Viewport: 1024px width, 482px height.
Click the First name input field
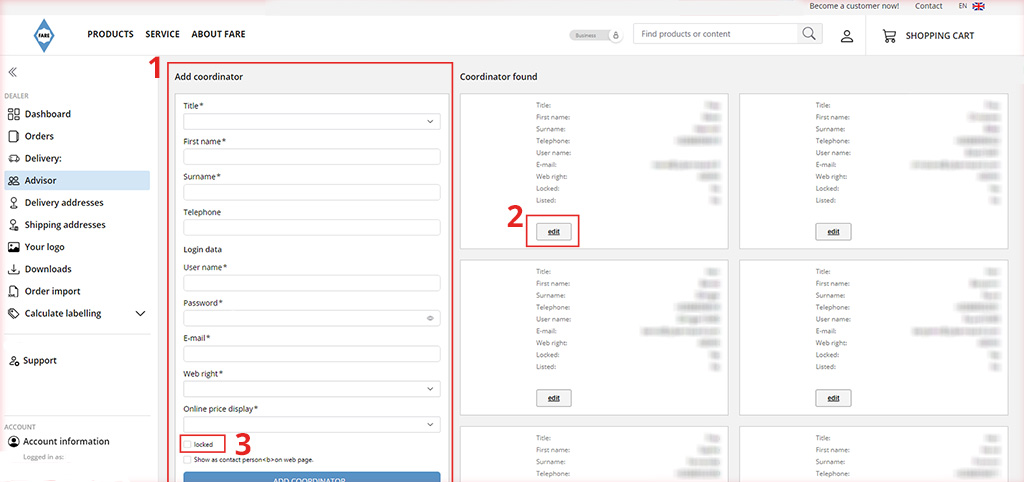(x=312, y=157)
